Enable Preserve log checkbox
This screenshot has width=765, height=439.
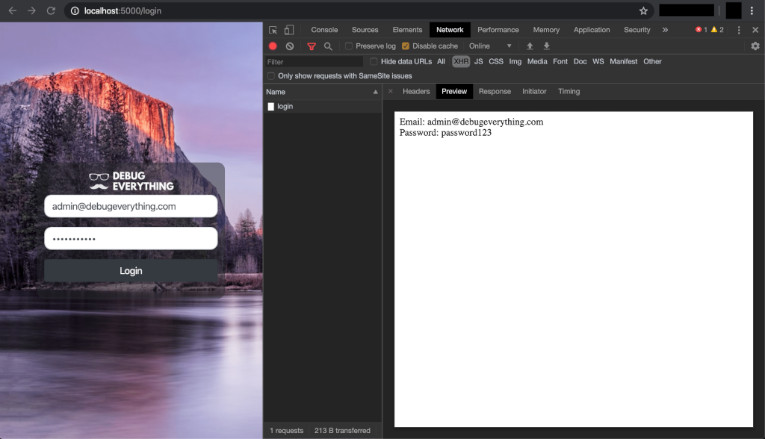tap(349, 46)
